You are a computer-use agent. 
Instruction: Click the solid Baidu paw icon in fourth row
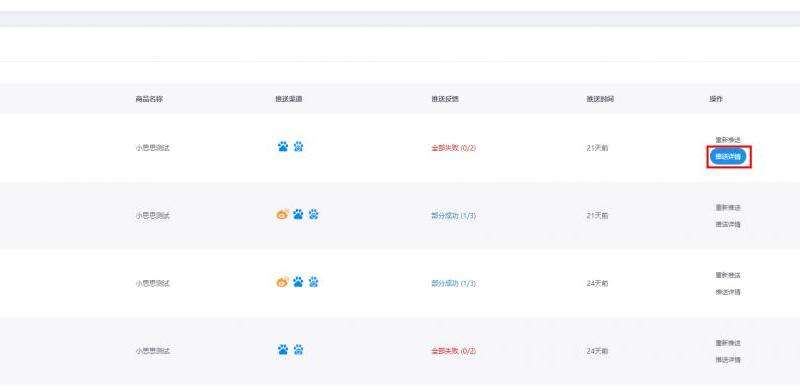(x=283, y=350)
